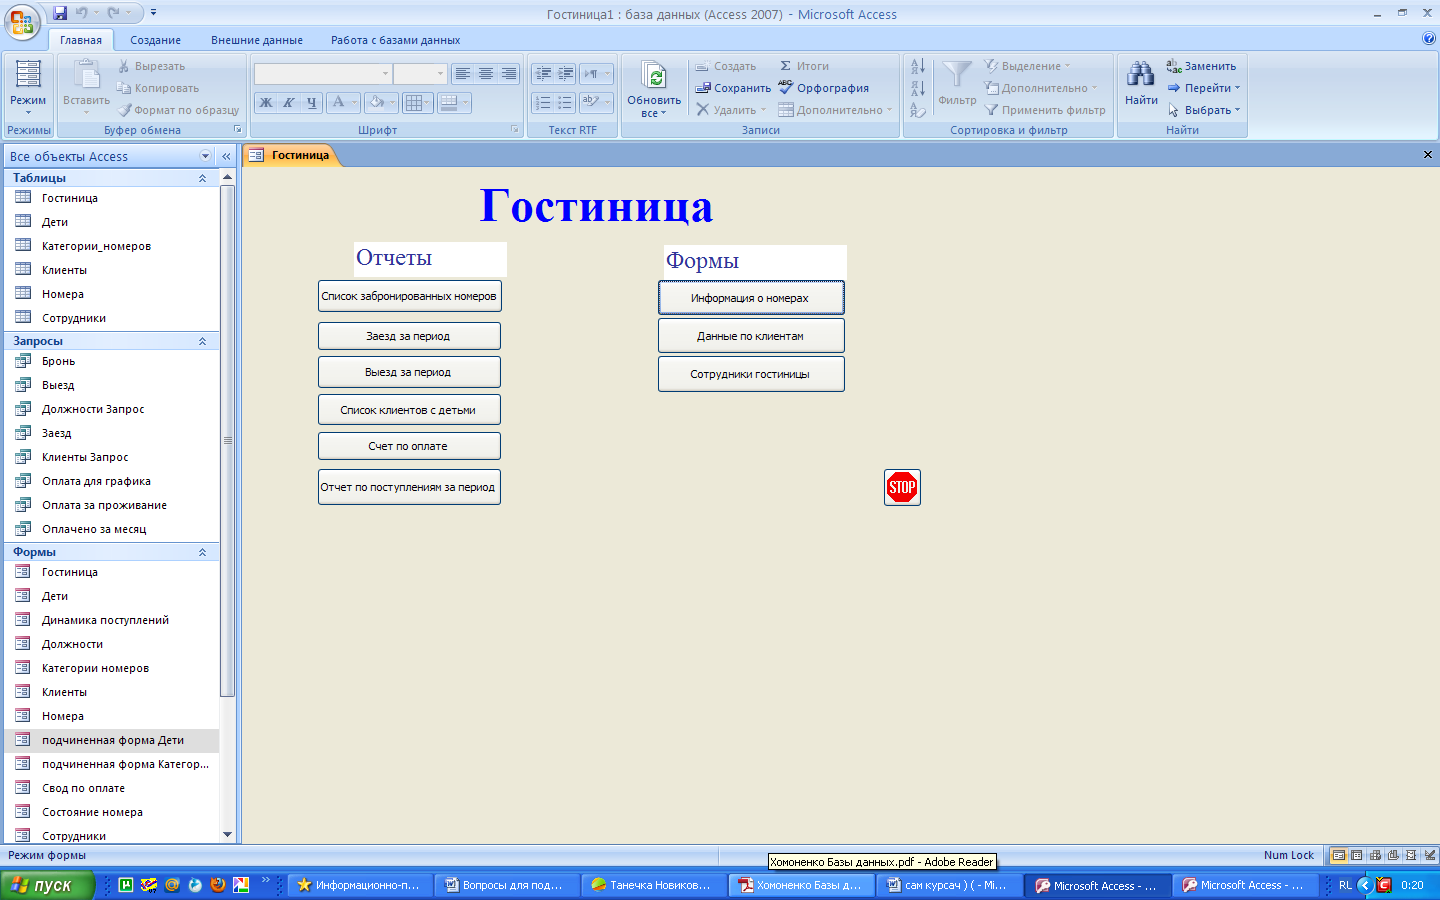The height and width of the screenshot is (900, 1440).
Task: Collapse the Запросы group
Action: (x=202, y=341)
